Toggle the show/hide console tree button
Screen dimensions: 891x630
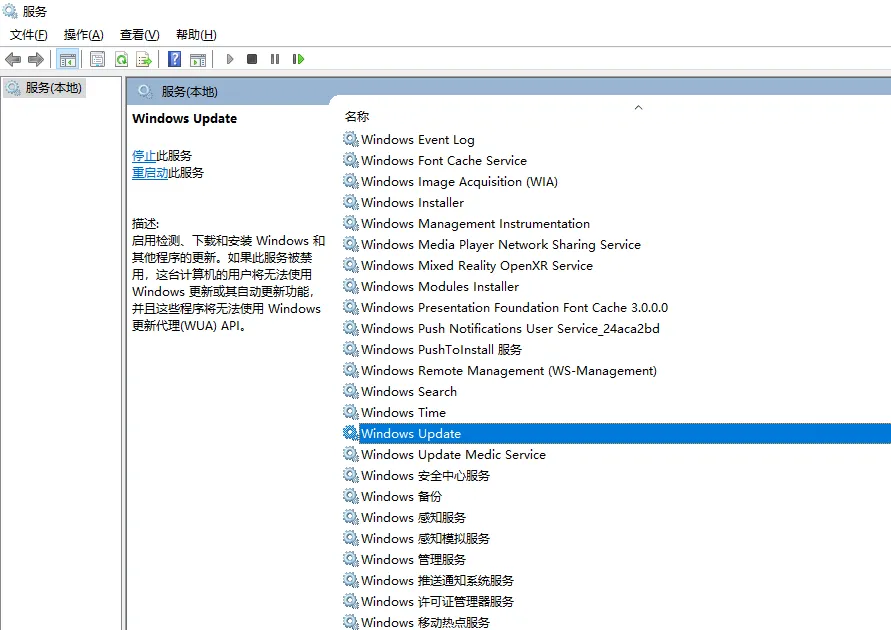[x=68, y=60]
